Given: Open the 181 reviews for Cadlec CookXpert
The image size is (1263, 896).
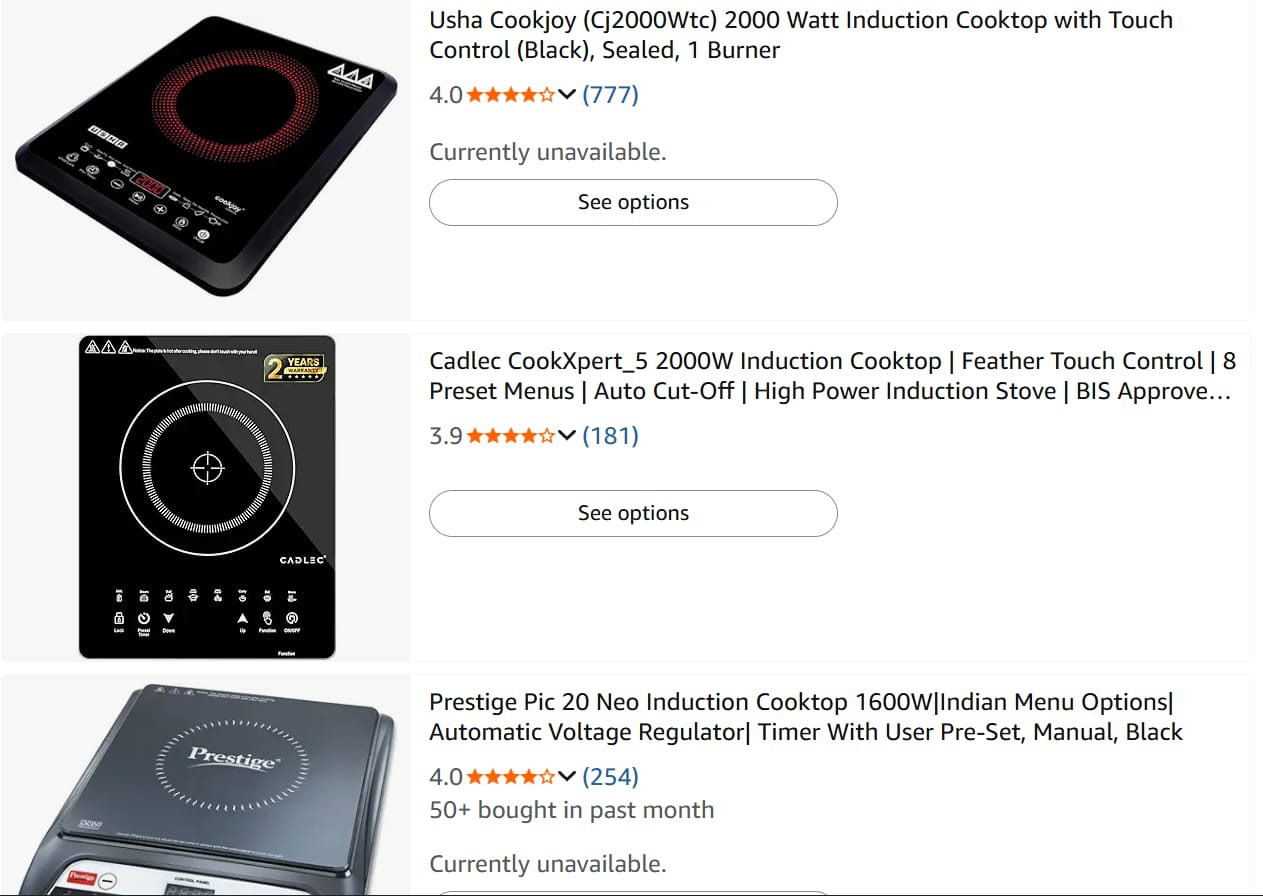Looking at the screenshot, I should [610, 436].
